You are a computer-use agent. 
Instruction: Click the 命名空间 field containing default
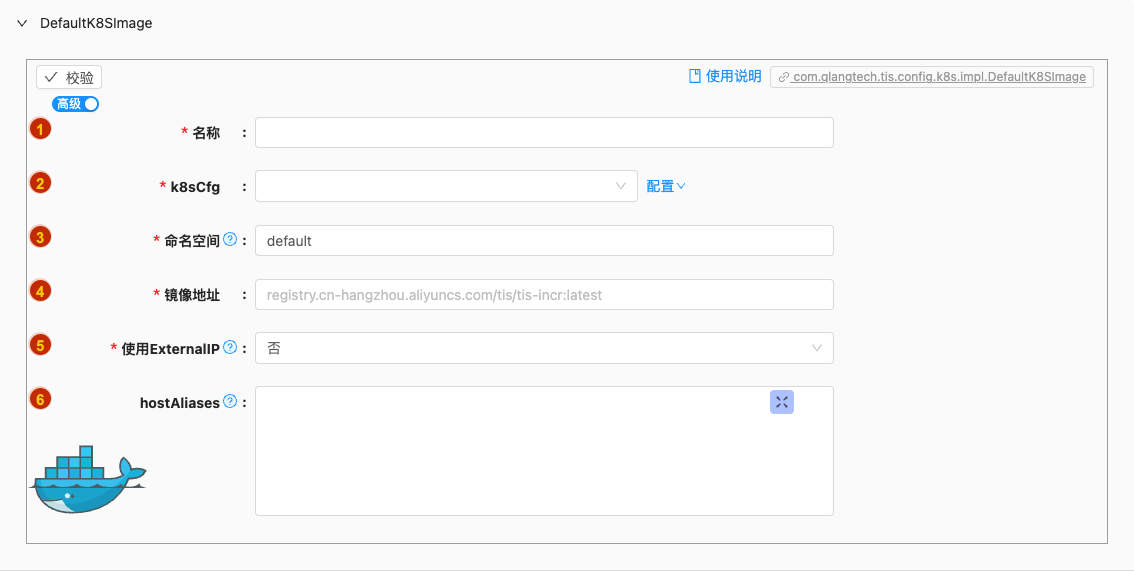pos(544,241)
